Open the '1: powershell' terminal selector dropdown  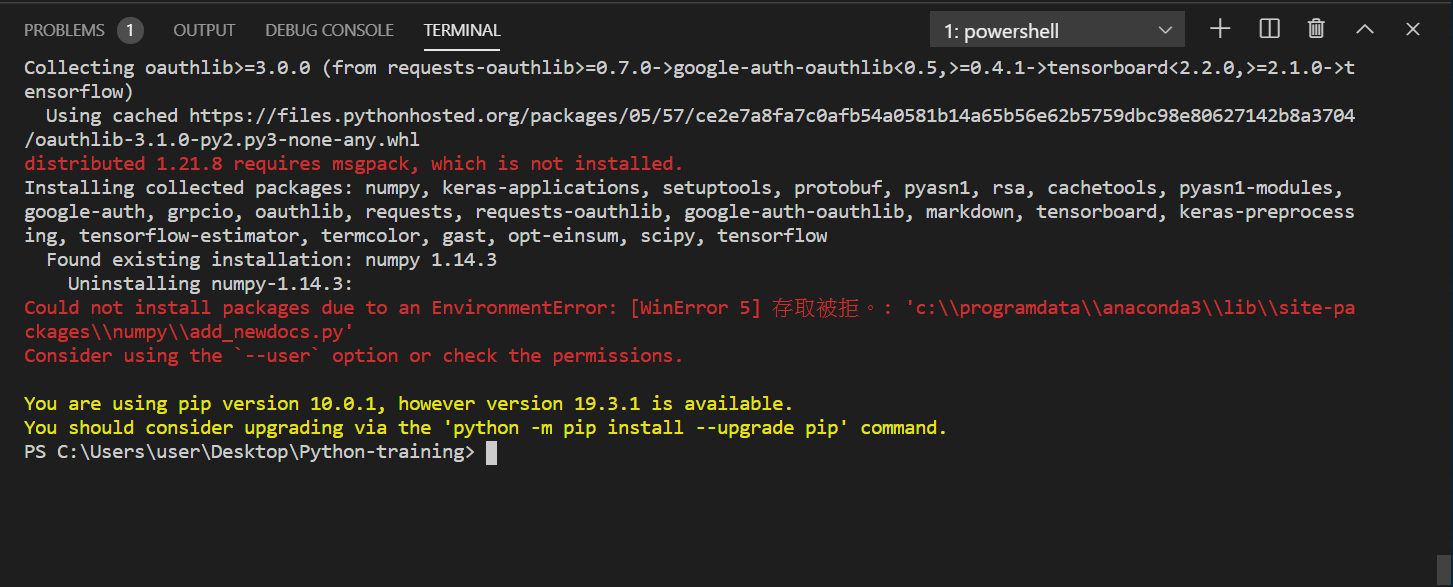[x=1057, y=30]
